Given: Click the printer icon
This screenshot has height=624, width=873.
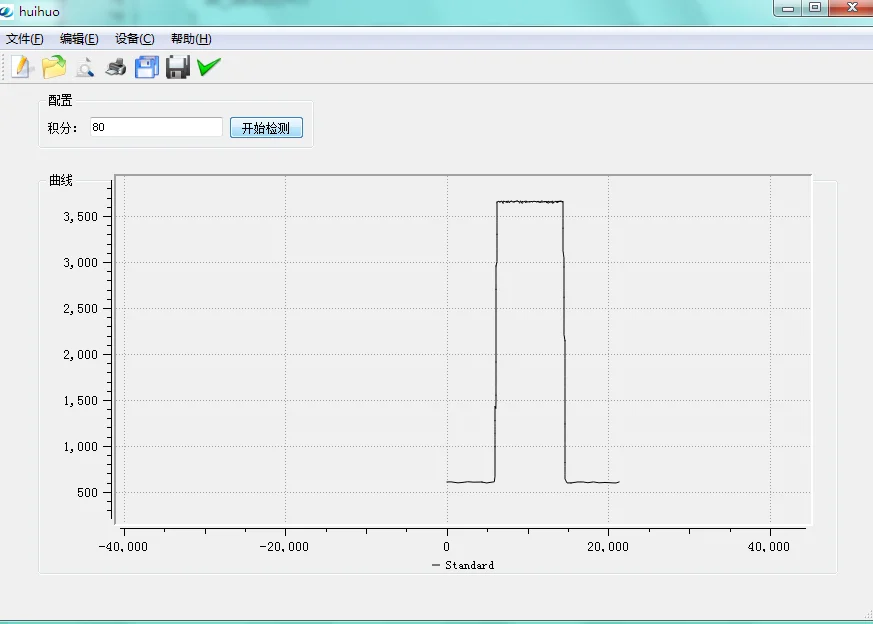Looking at the screenshot, I should (x=116, y=67).
